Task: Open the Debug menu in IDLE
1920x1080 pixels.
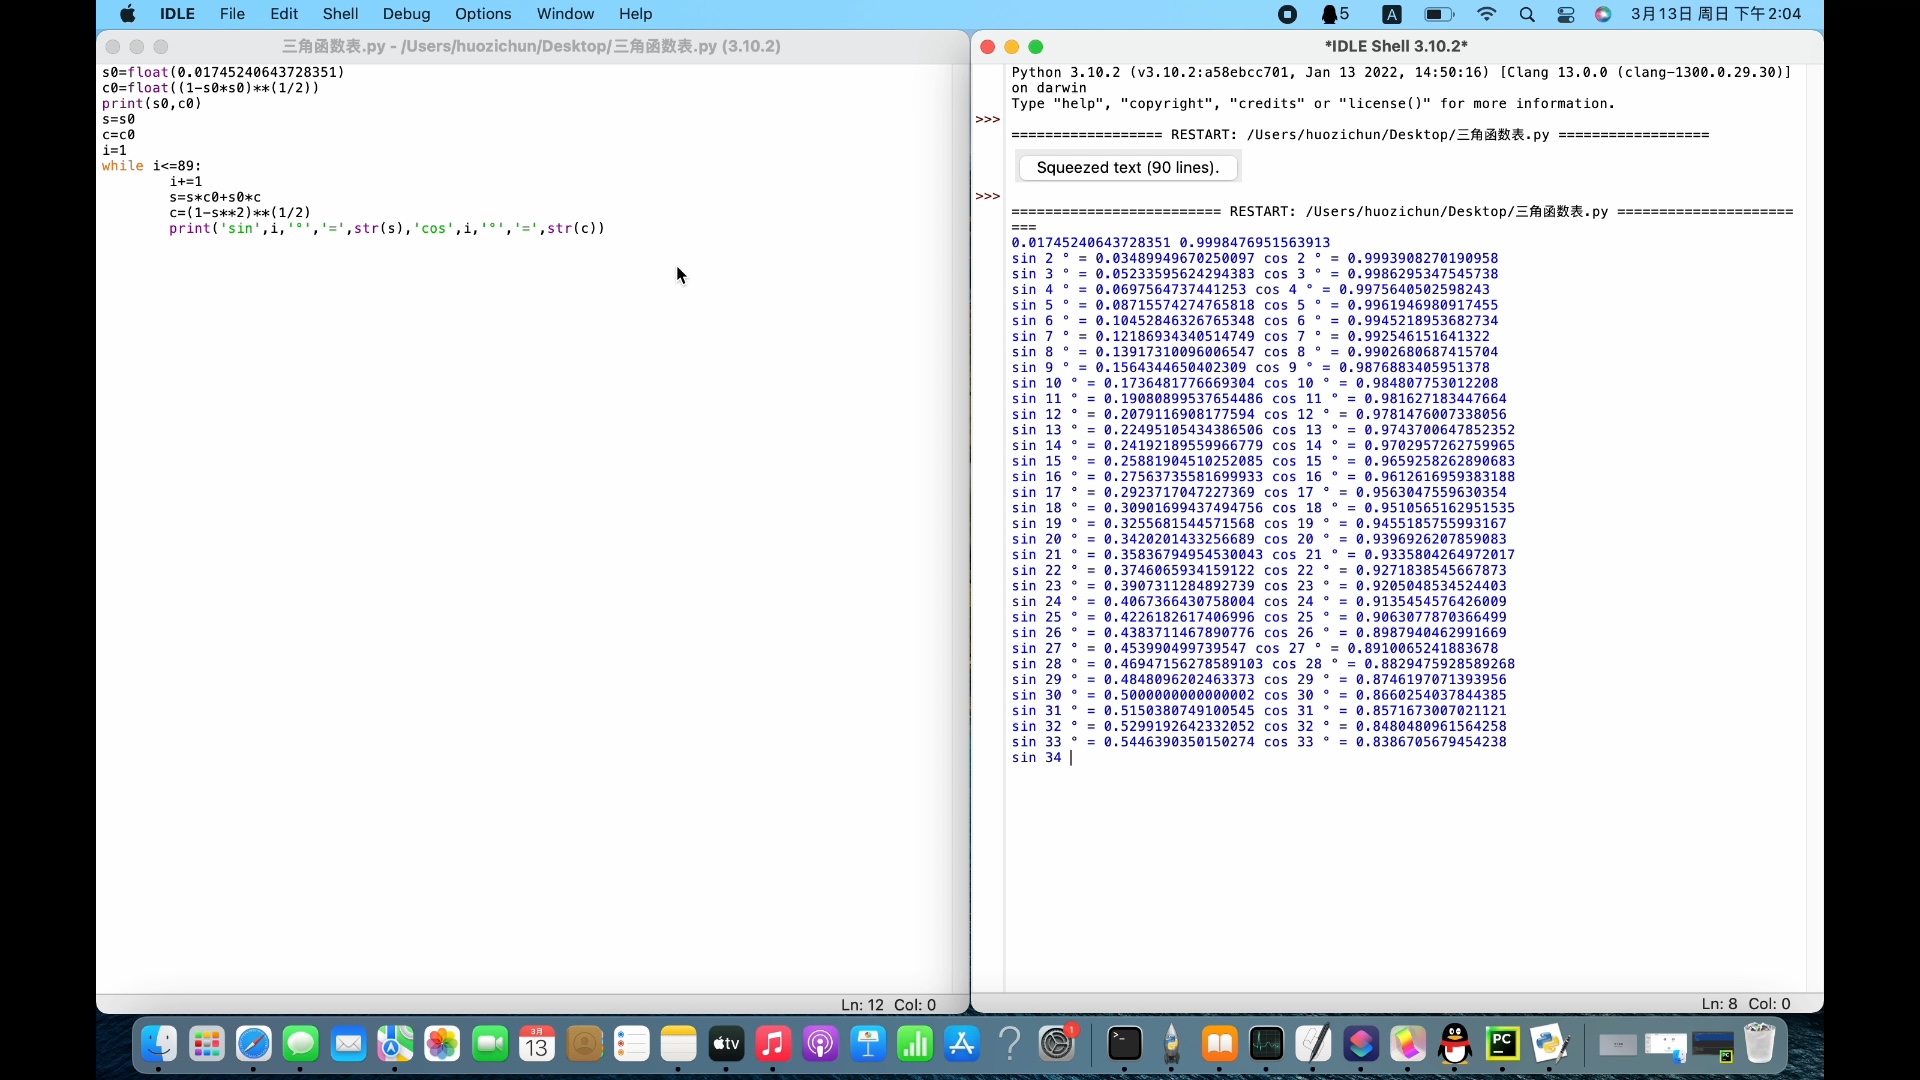Action: coord(405,14)
